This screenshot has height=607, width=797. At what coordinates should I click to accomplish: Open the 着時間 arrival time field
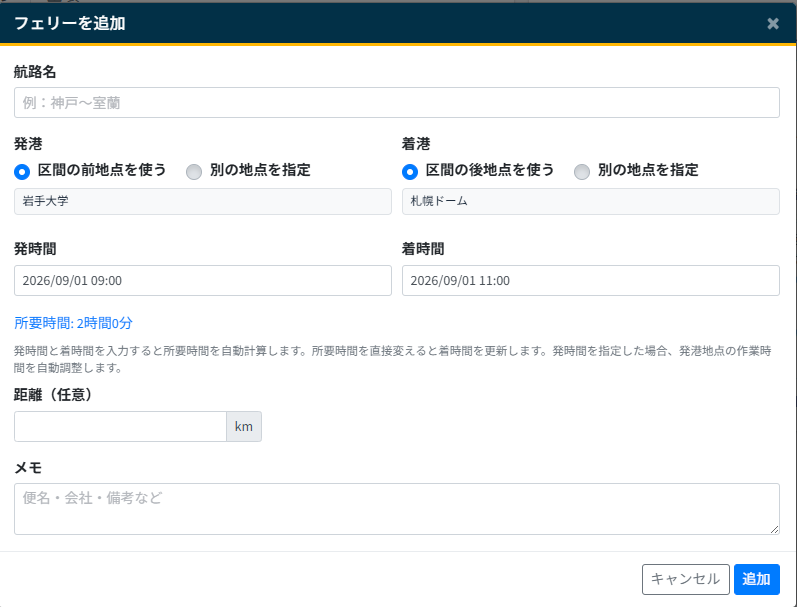(x=591, y=281)
